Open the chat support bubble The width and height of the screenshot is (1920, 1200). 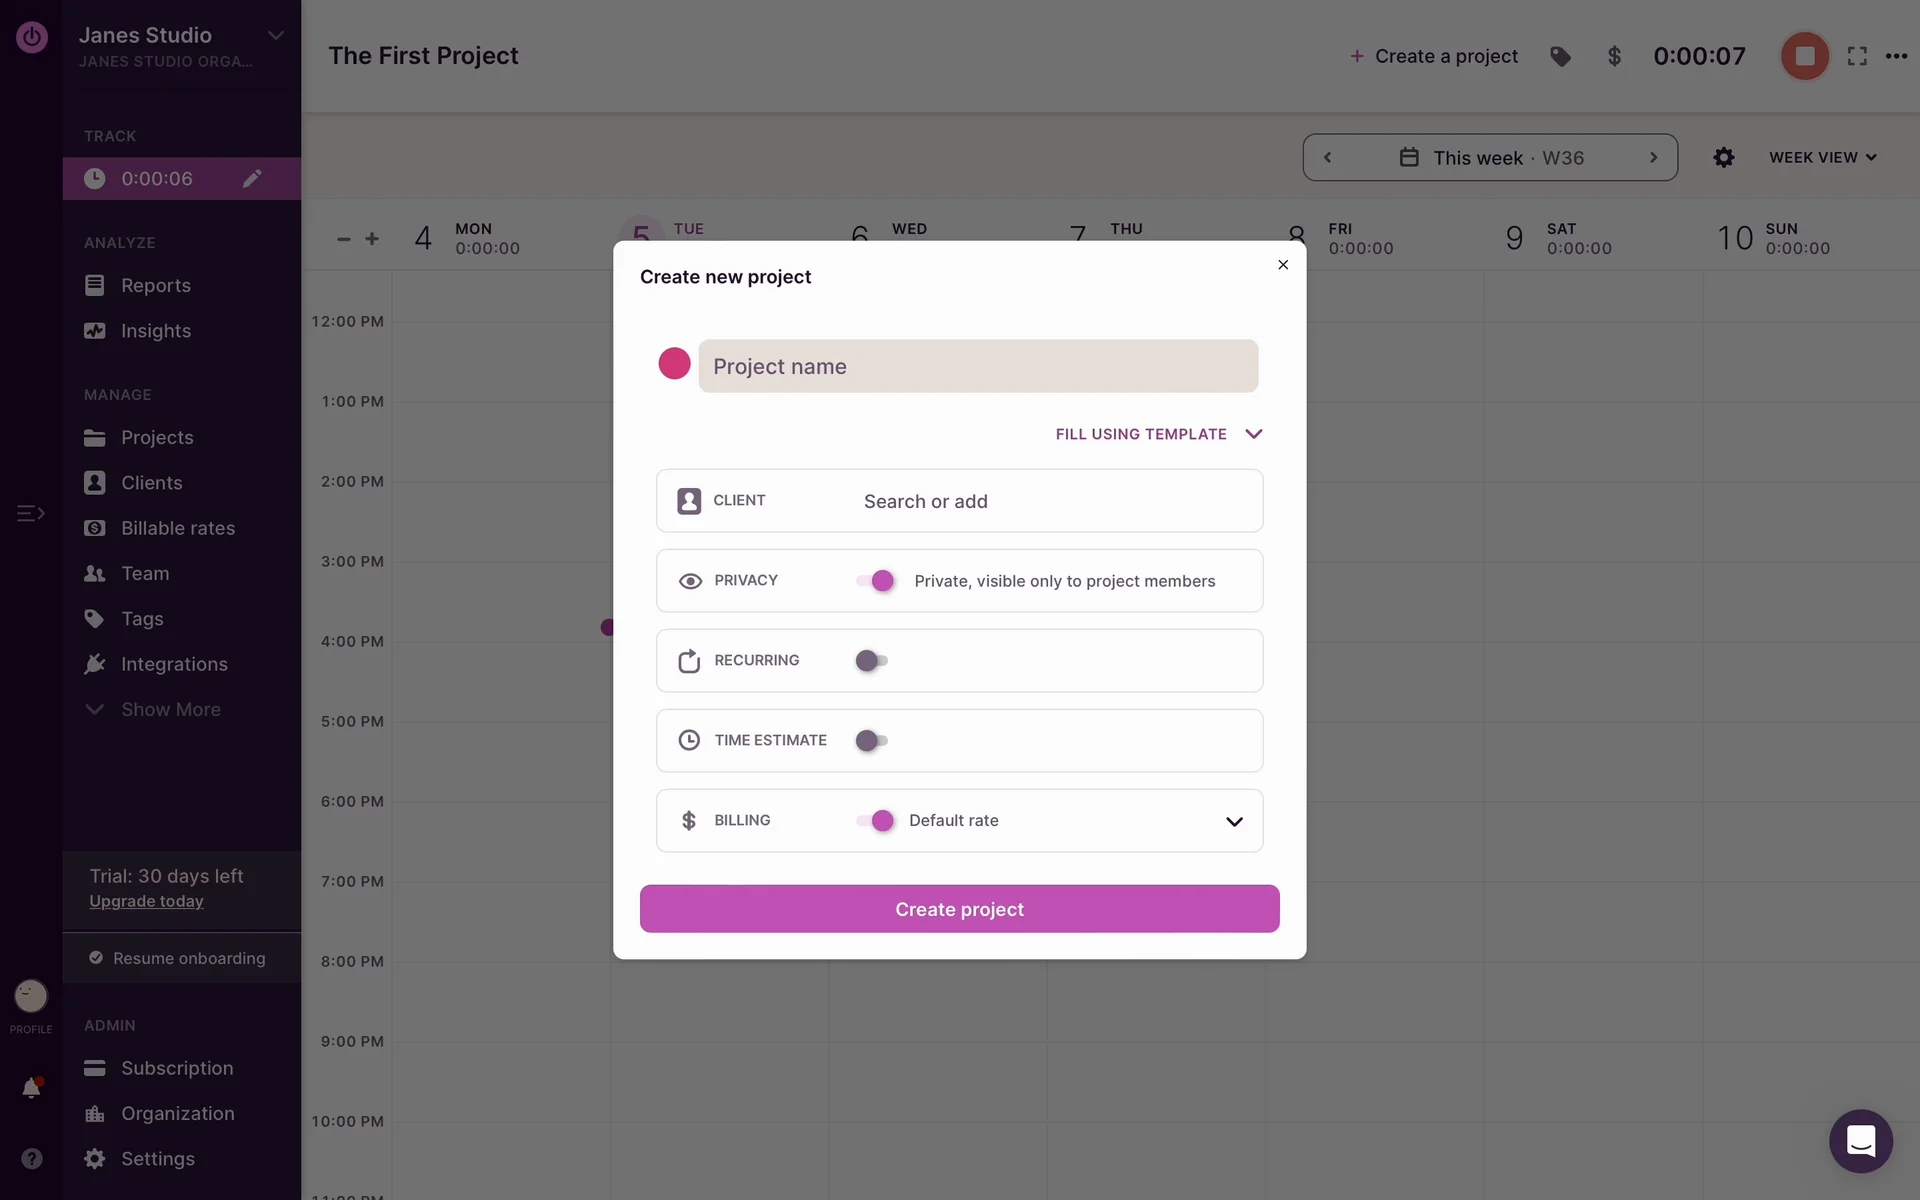point(1860,1140)
